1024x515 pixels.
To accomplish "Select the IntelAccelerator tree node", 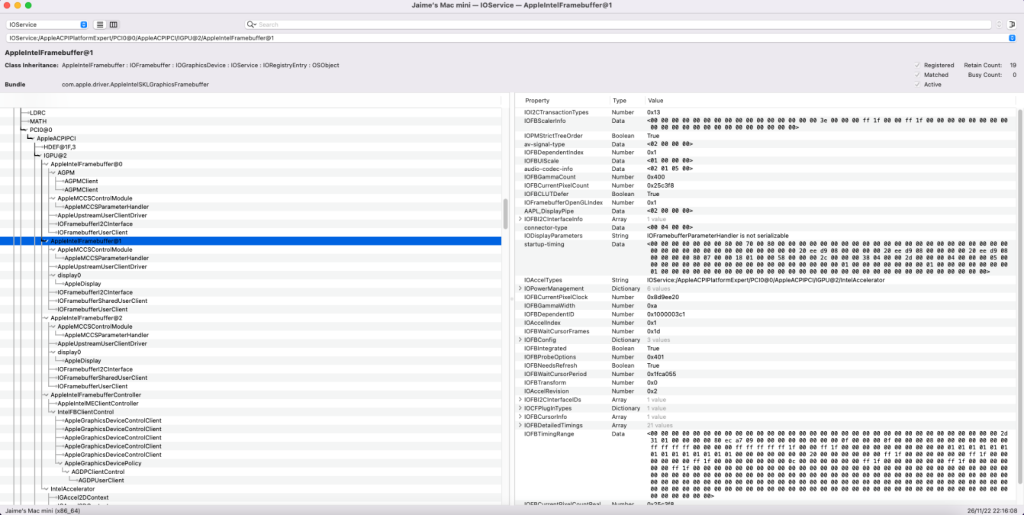I will (71, 489).
